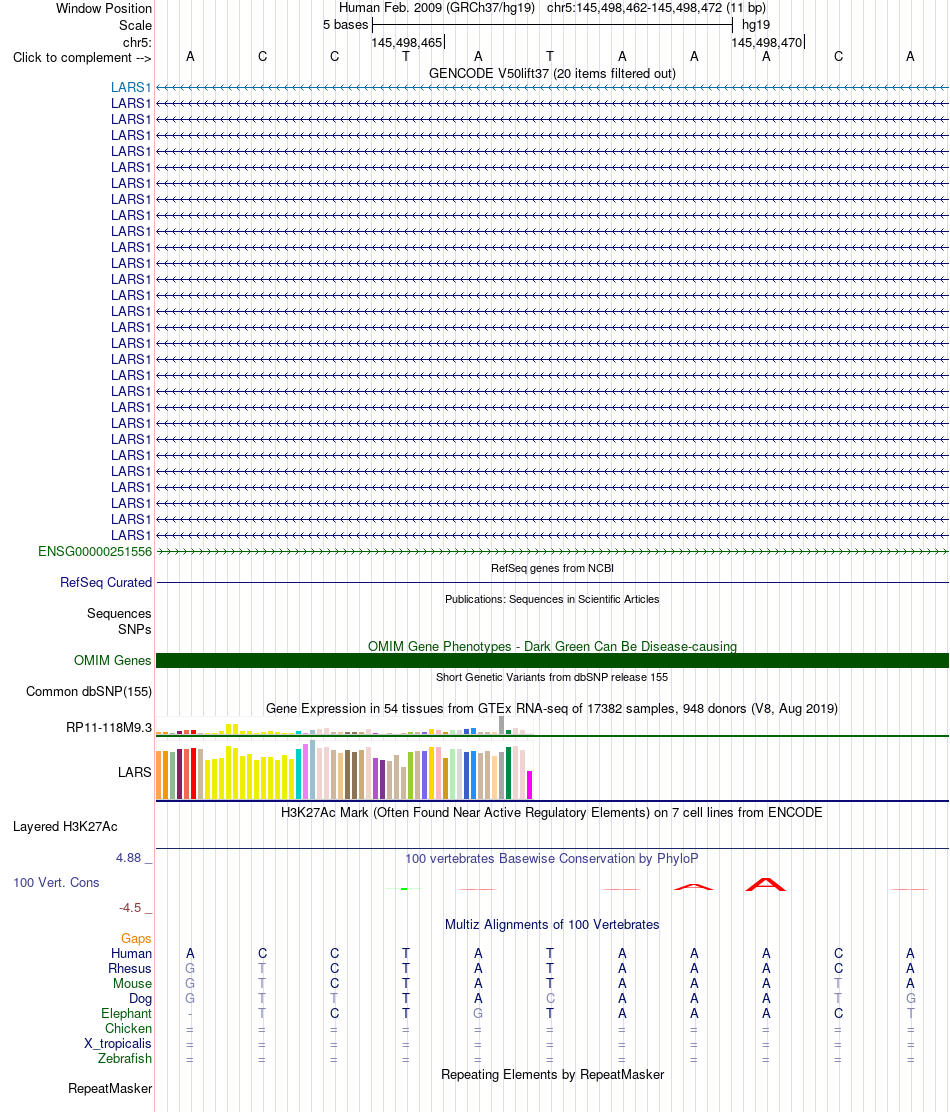
Task: Click the chr5:145,498,462-145,498,472 position text
Action: point(656,8)
